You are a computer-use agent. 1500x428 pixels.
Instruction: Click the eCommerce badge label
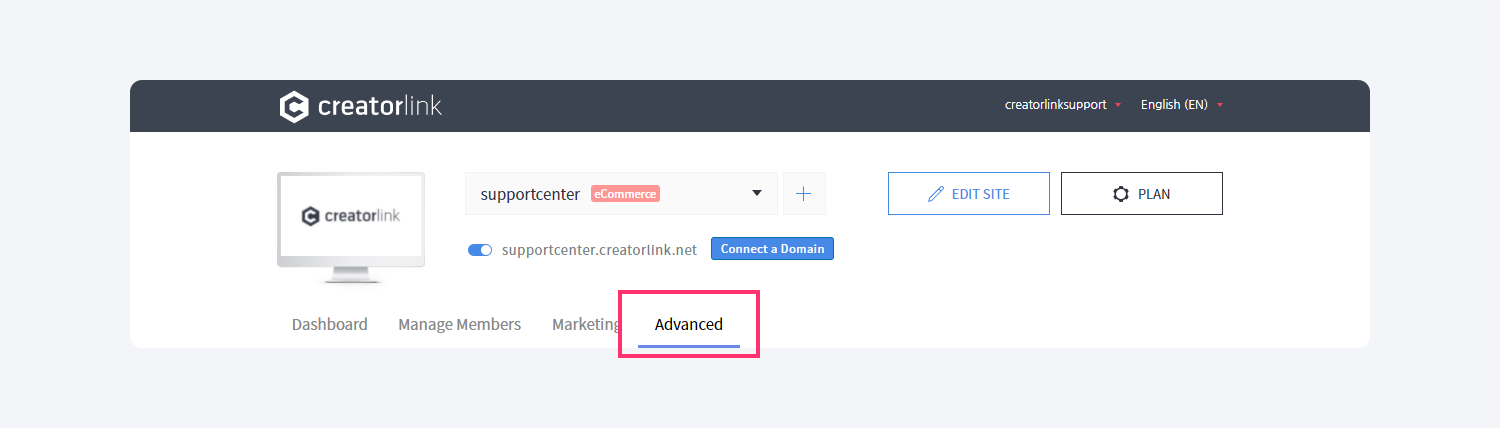[625, 194]
